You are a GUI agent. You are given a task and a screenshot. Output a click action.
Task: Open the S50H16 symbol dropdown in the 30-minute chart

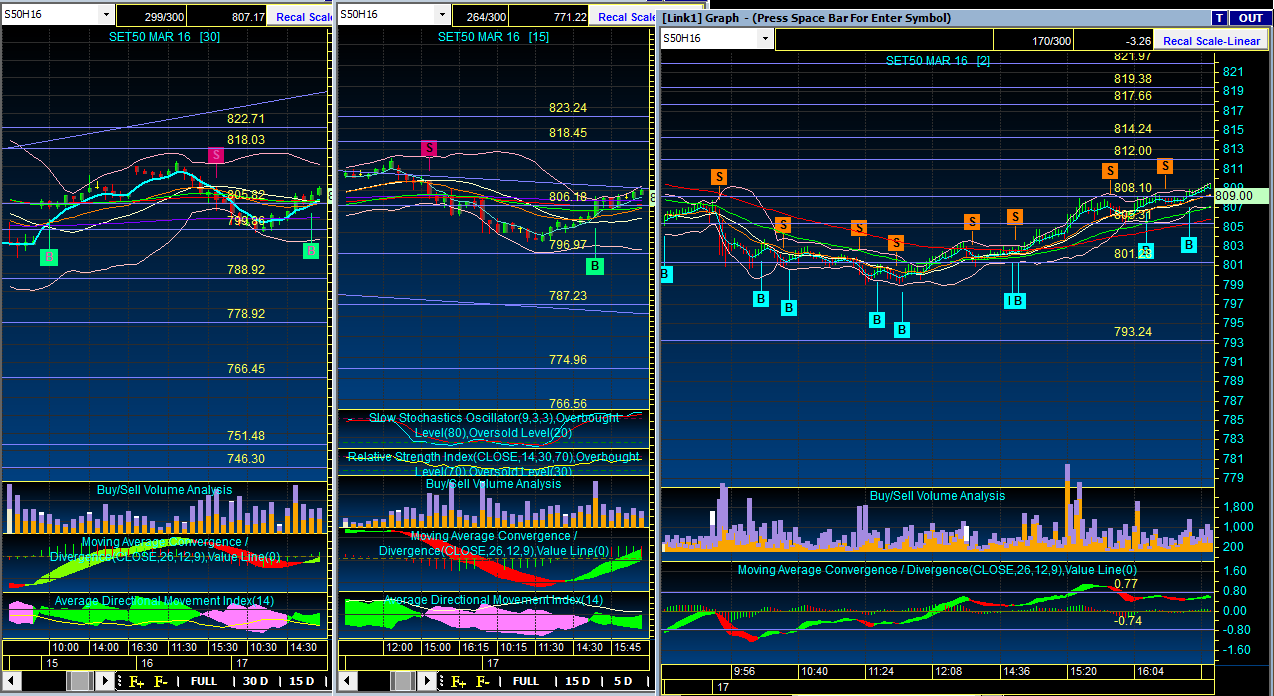(107, 15)
